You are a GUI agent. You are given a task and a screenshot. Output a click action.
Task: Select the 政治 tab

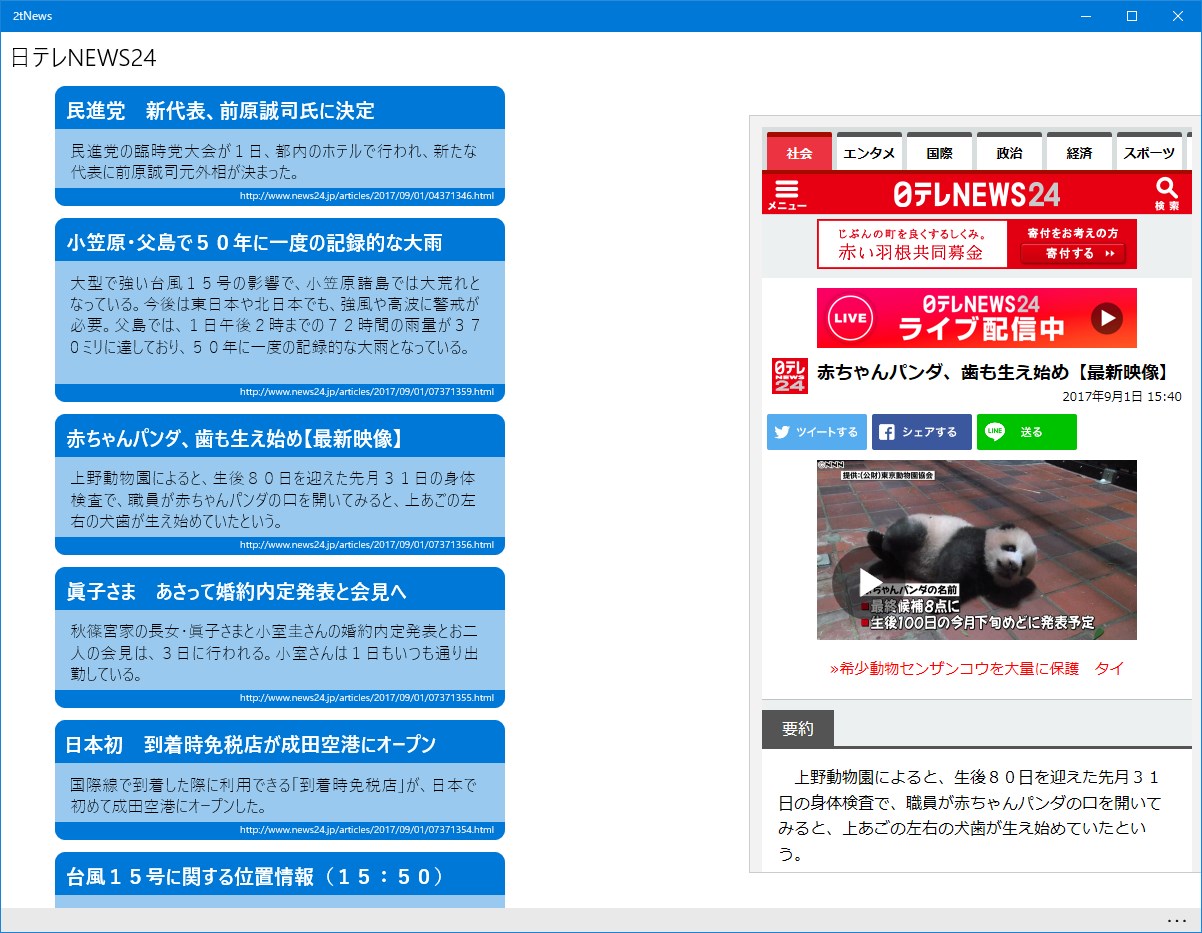click(x=1009, y=152)
